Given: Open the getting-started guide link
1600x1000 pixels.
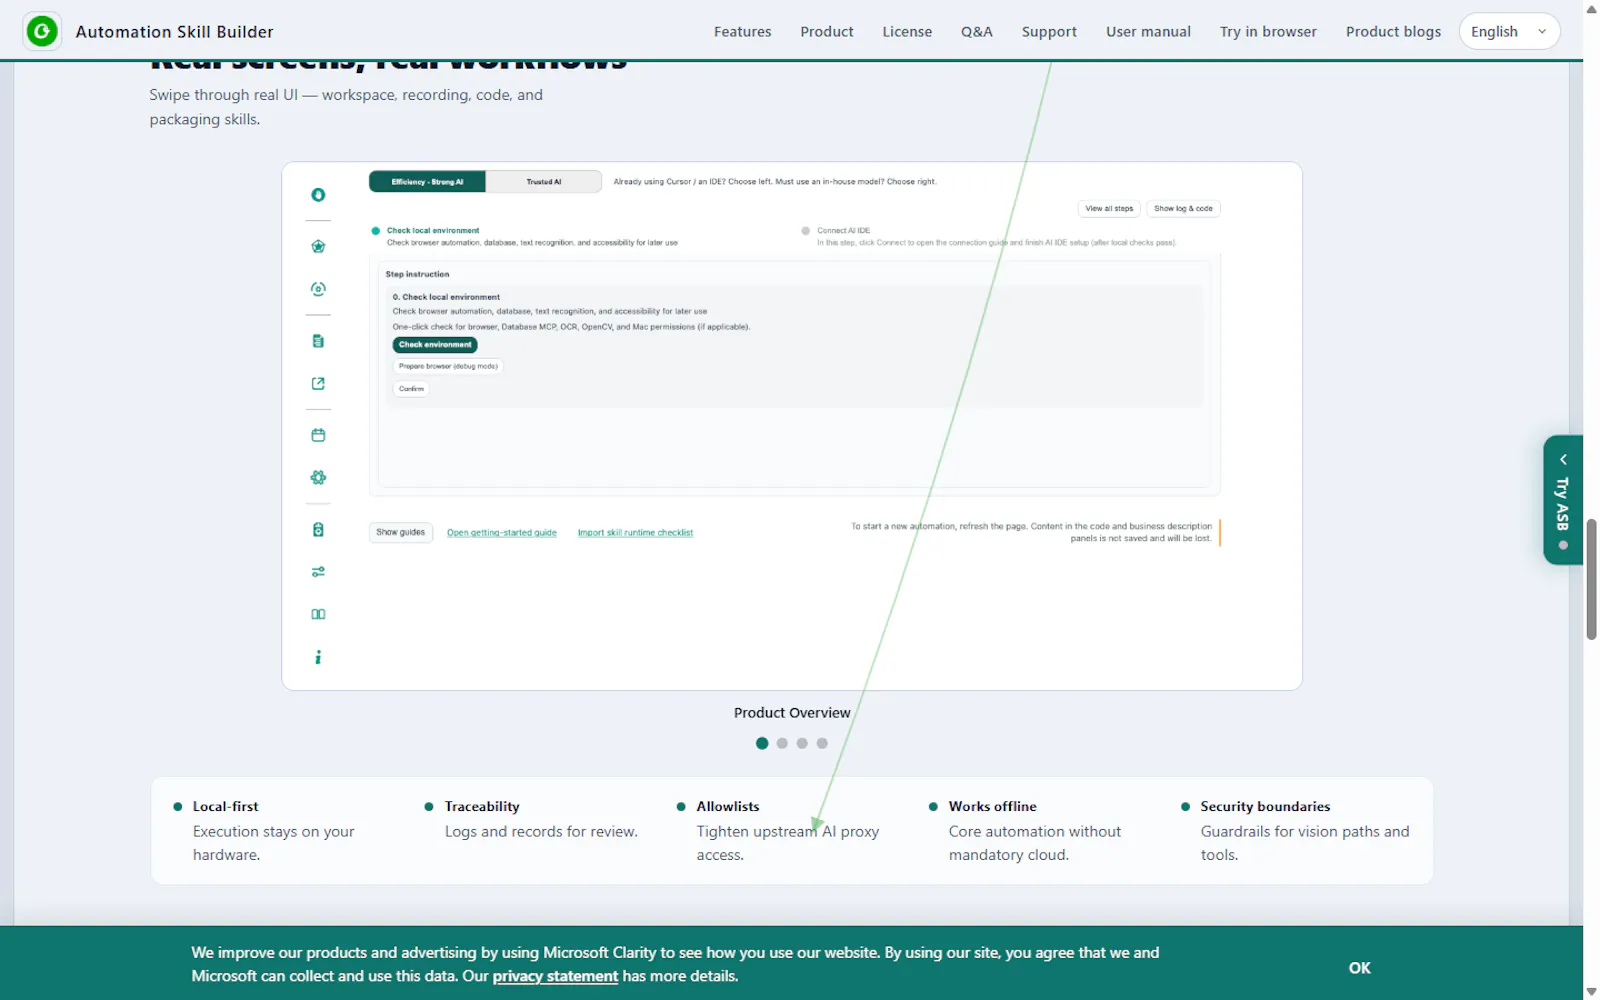Looking at the screenshot, I should click(502, 533).
